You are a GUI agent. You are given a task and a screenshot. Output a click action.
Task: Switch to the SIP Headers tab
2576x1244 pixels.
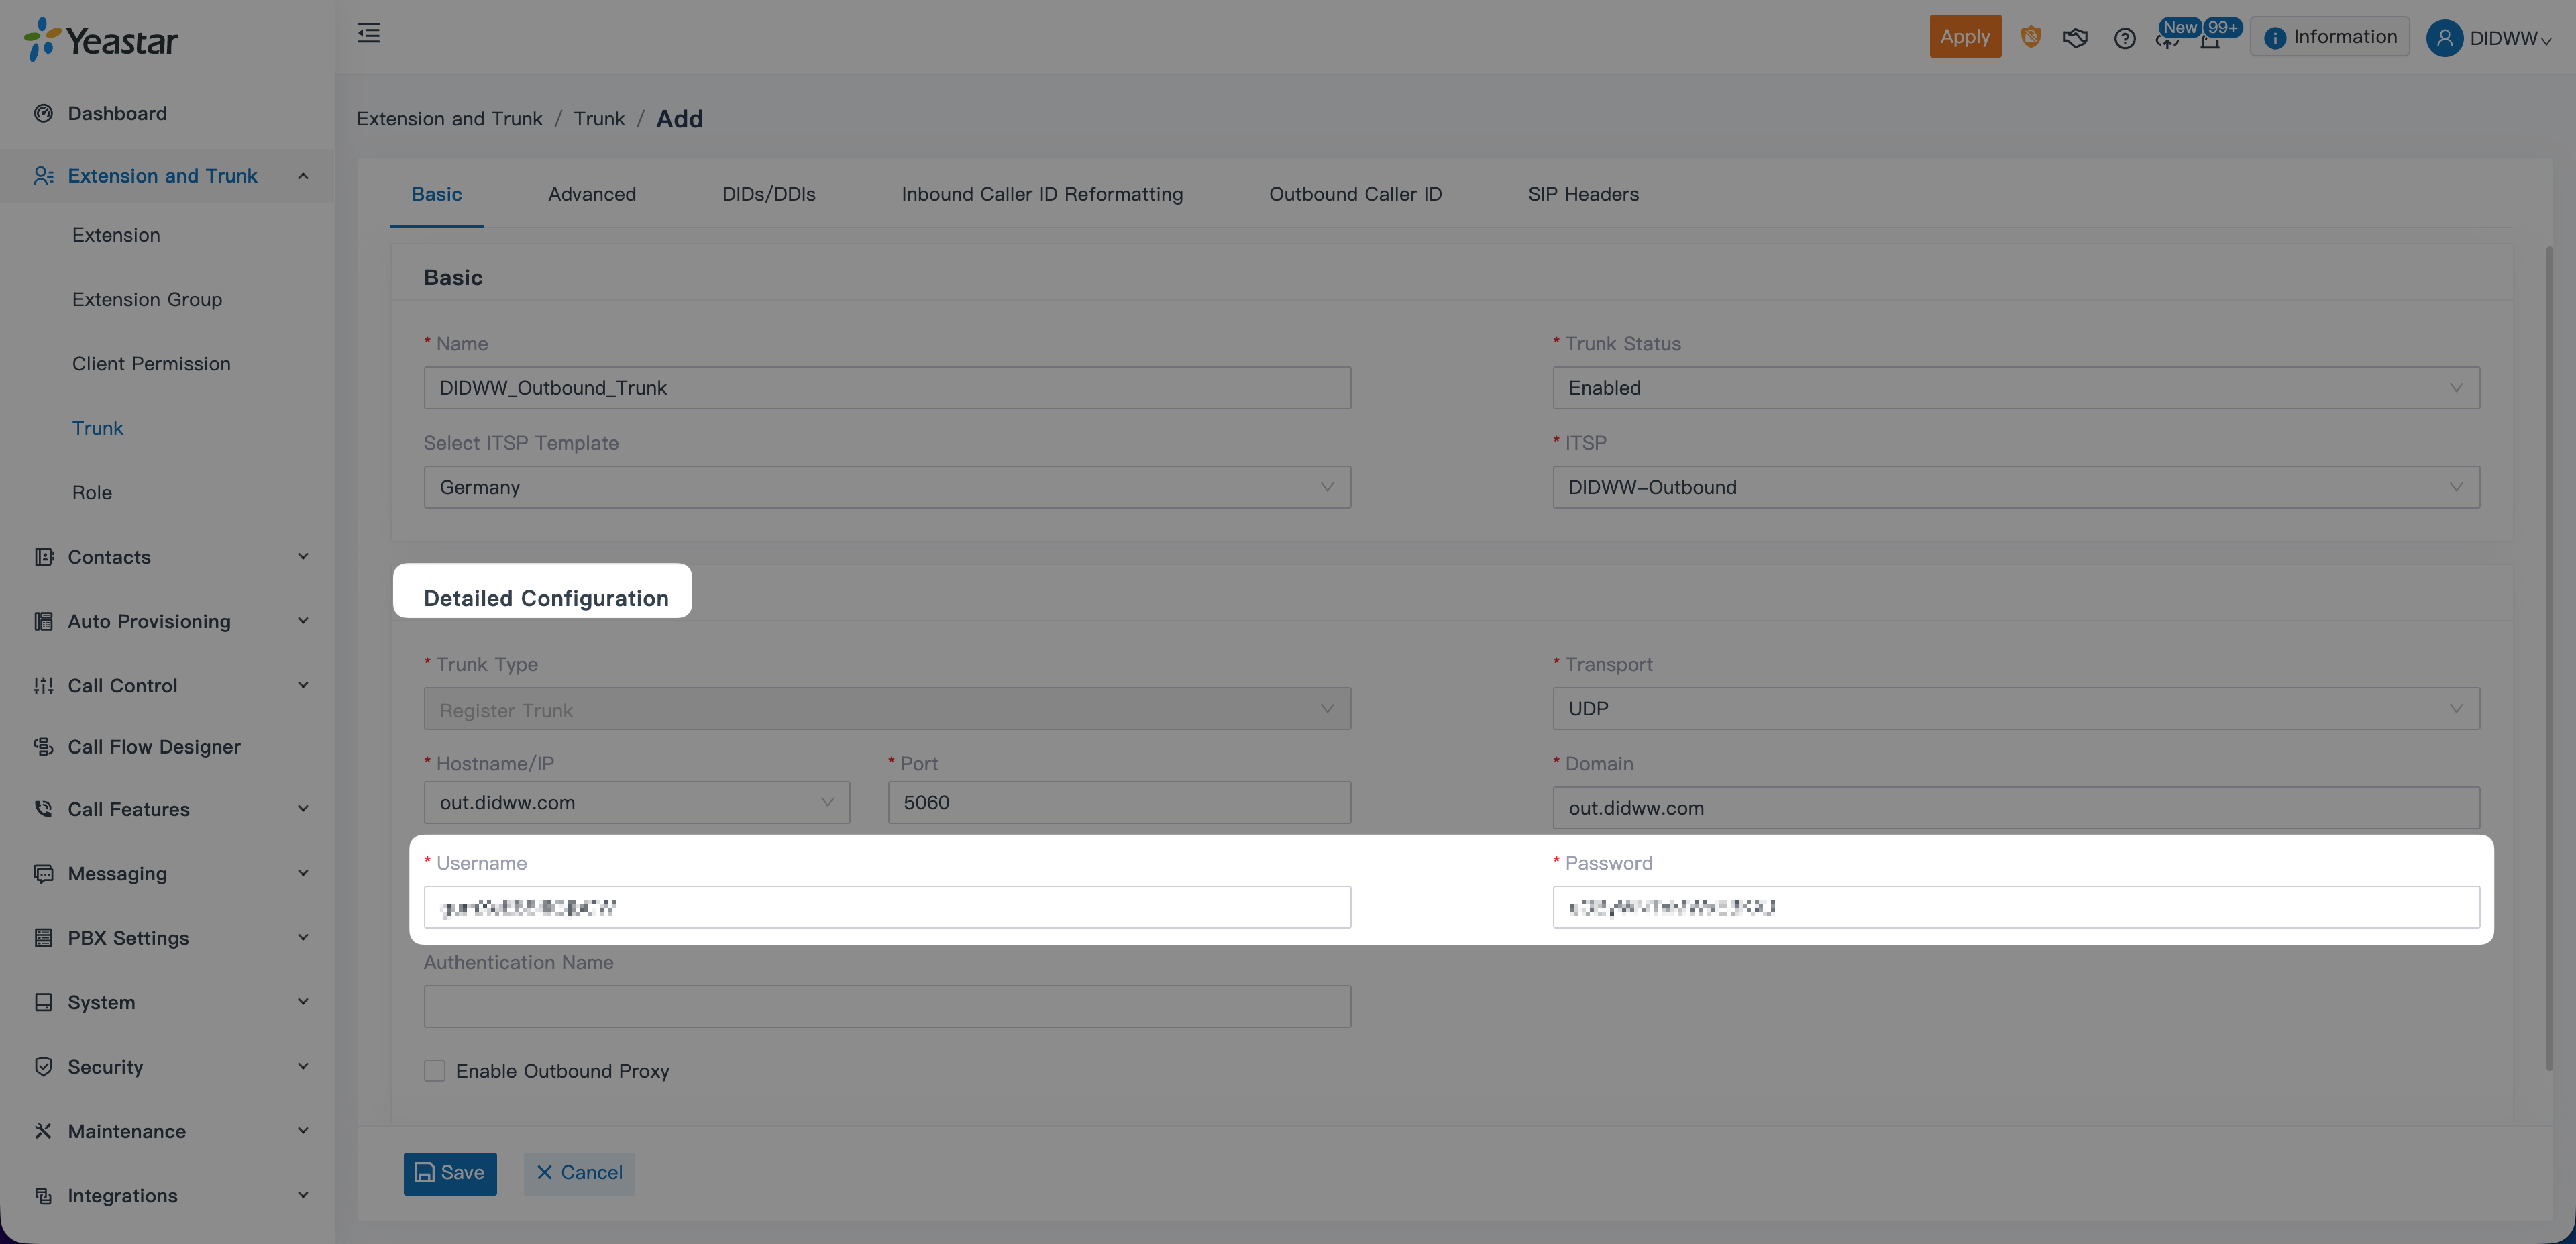point(1583,194)
